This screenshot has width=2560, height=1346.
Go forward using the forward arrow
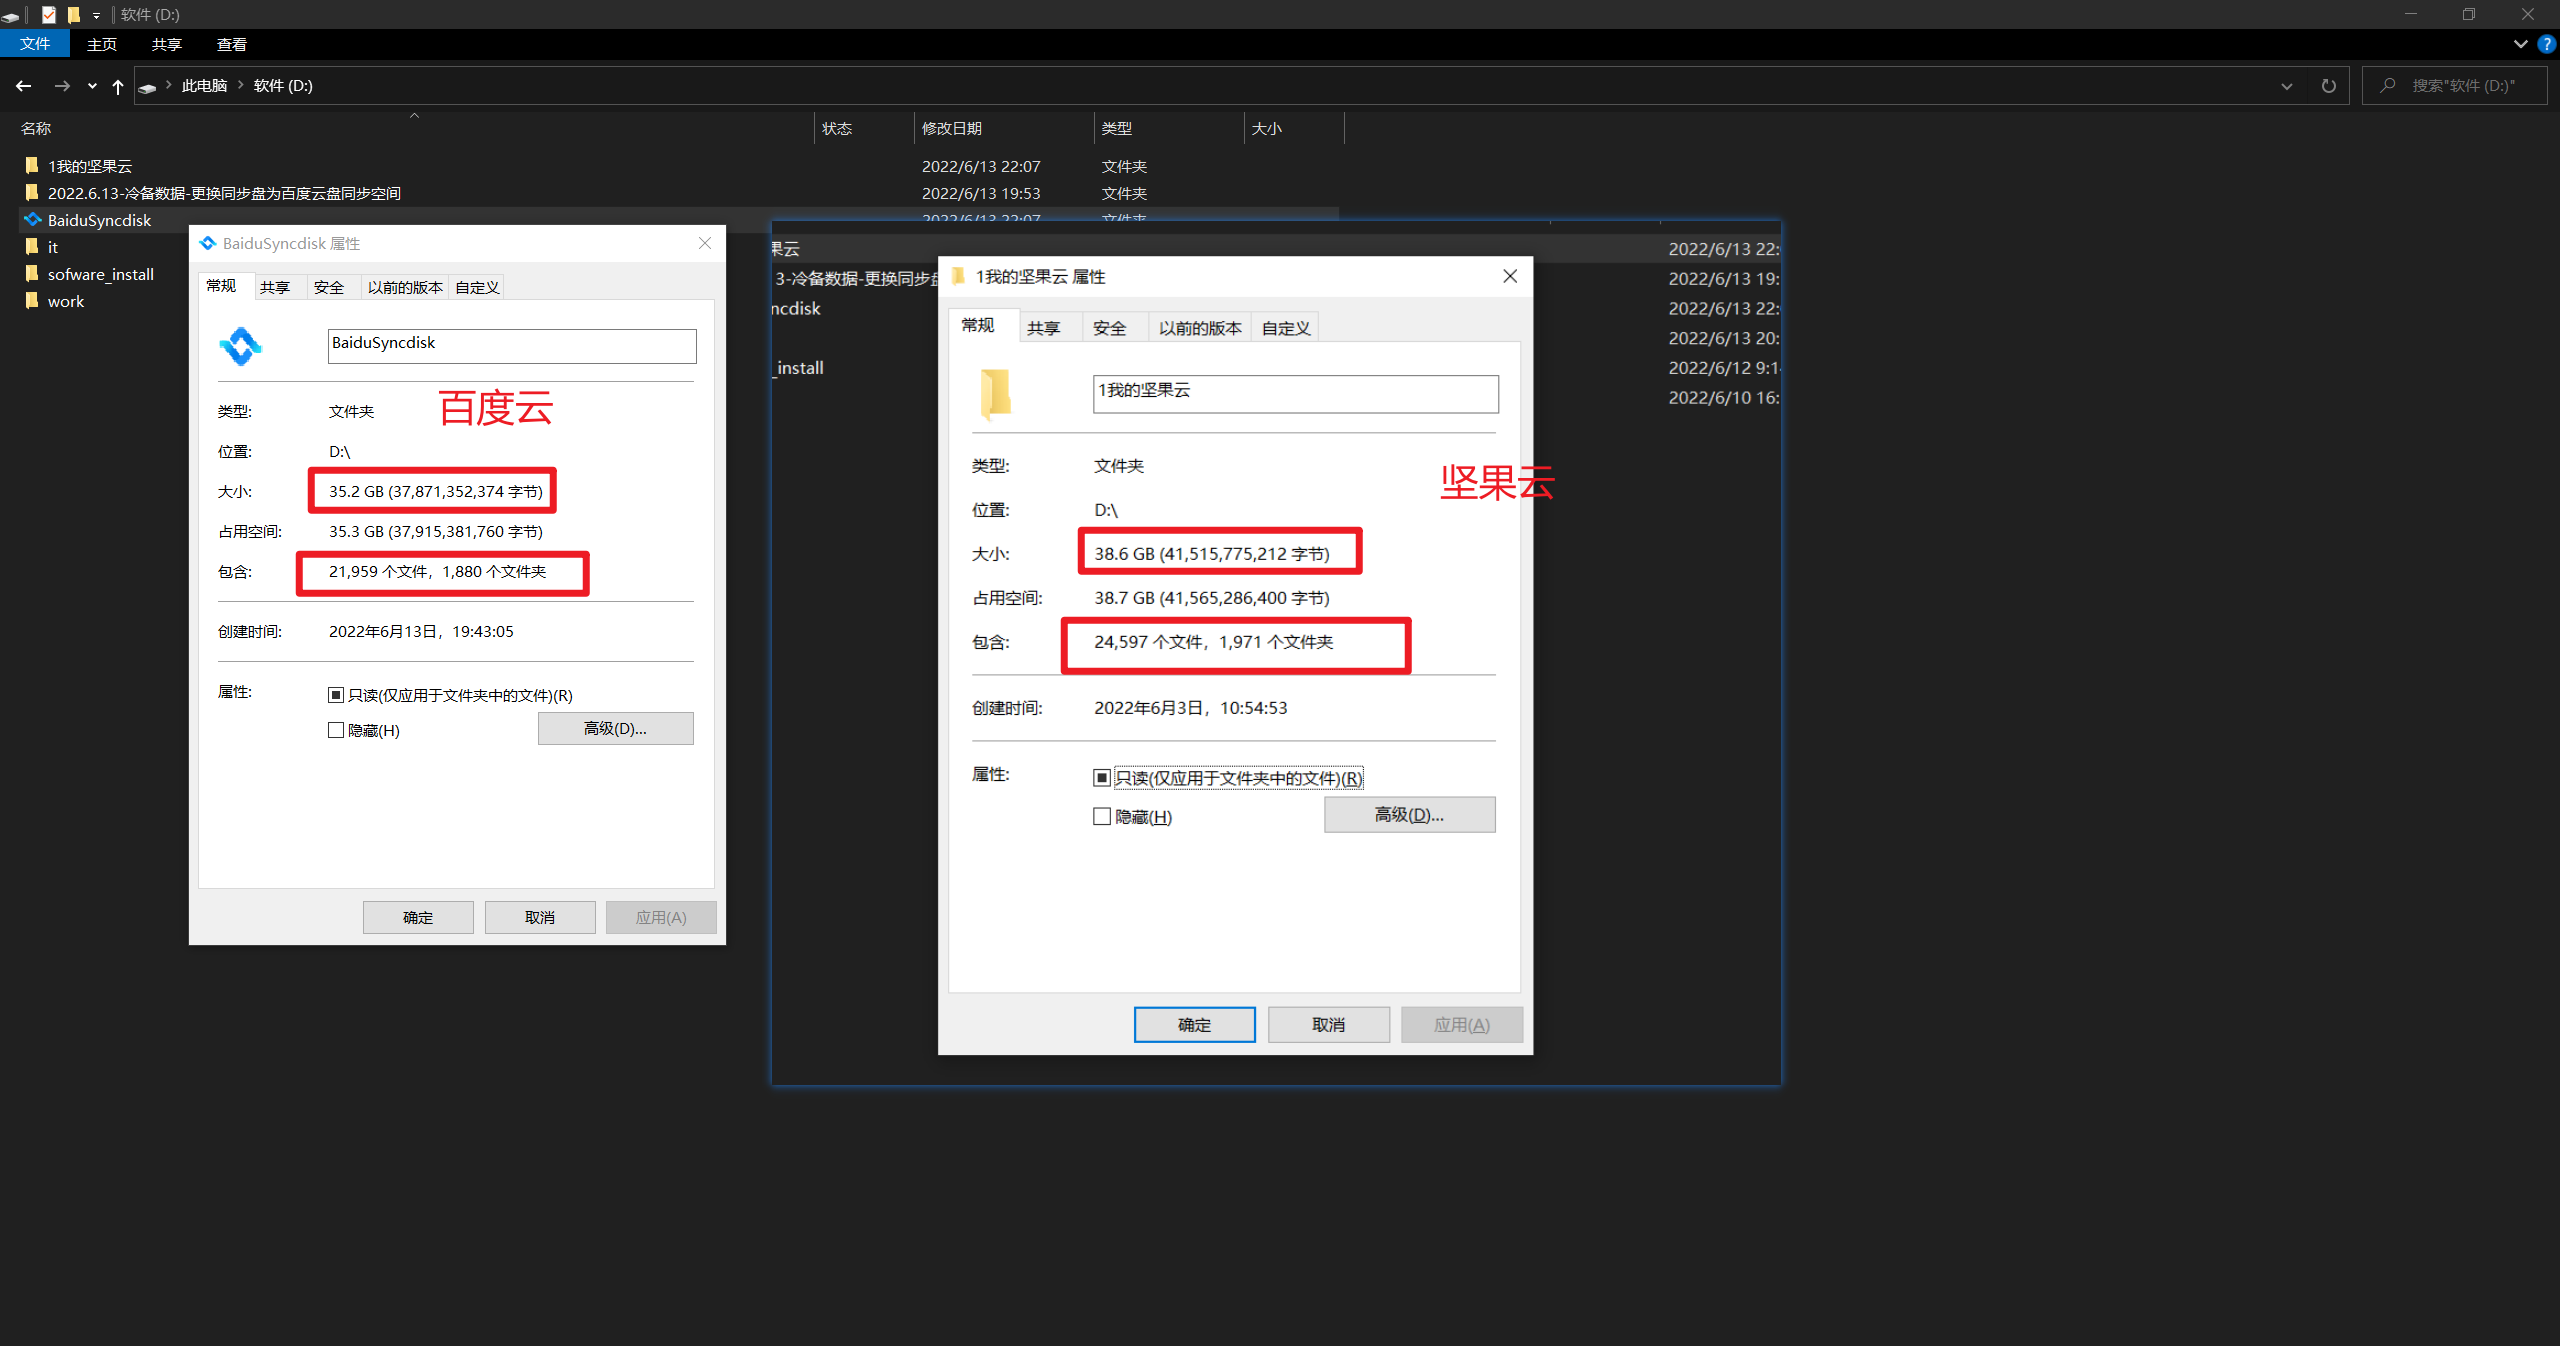coord(62,86)
